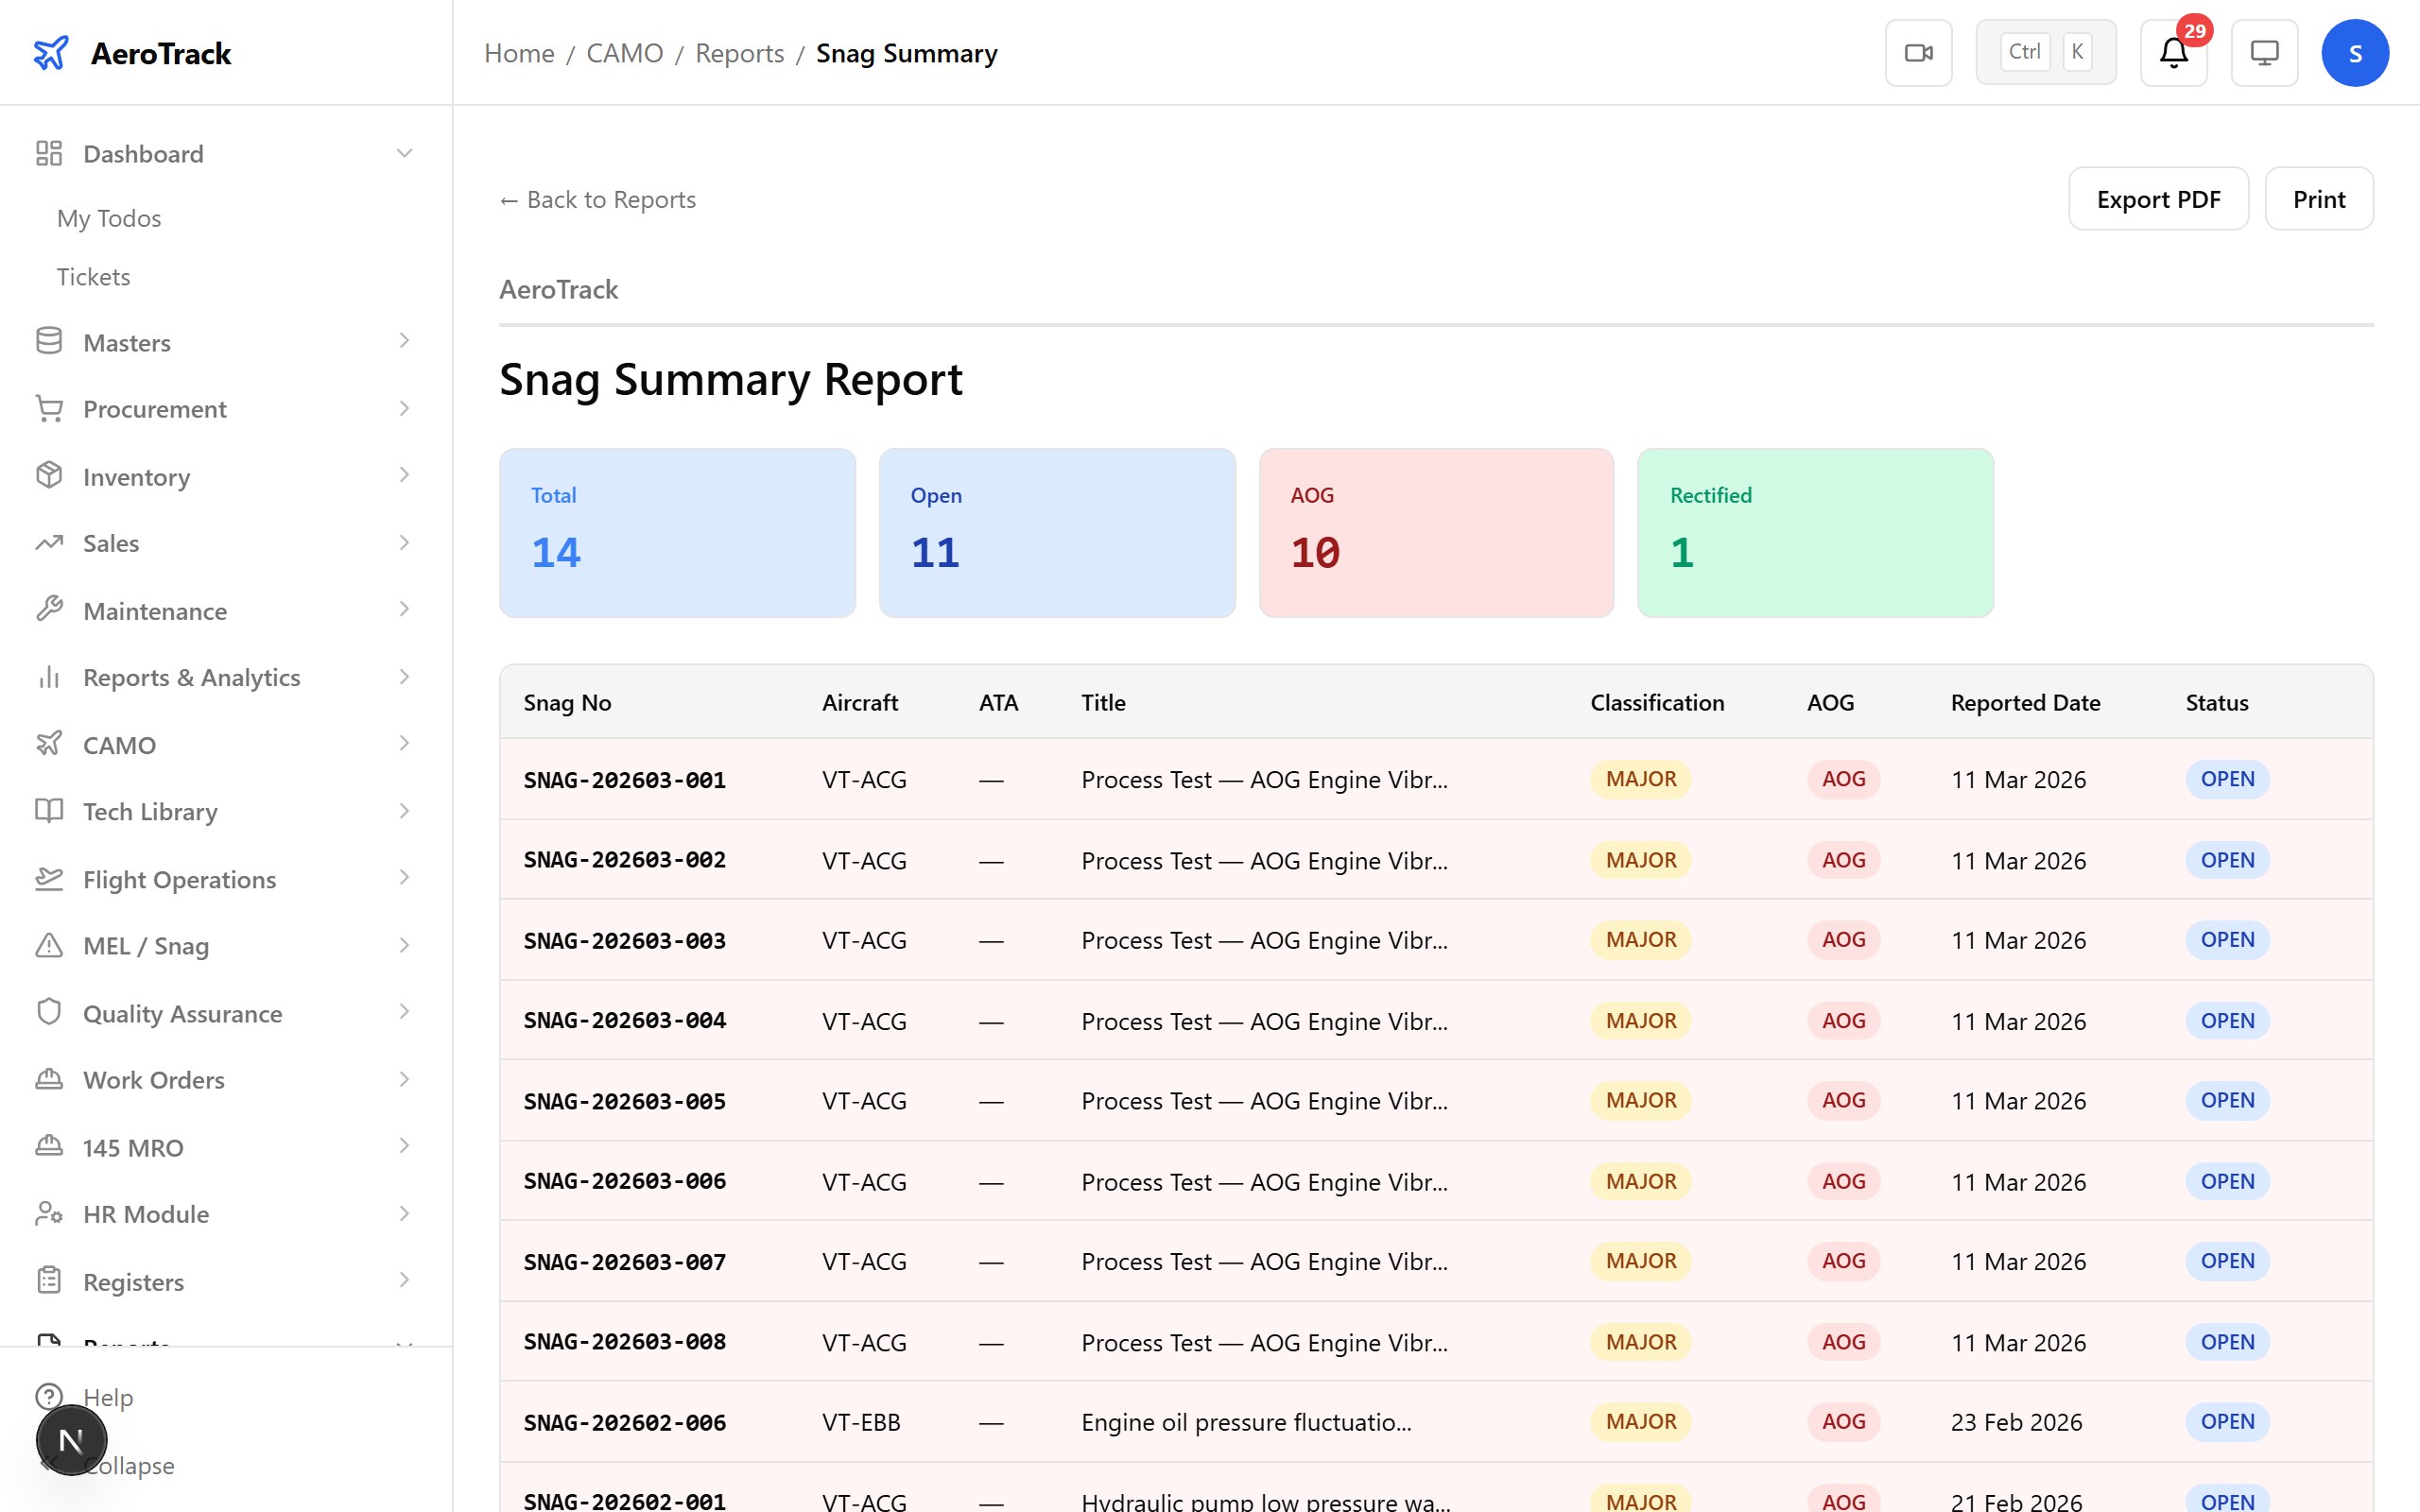Open Tickets from the Dashboard menu
This screenshot has width=2420, height=1512.
[x=93, y=276]
